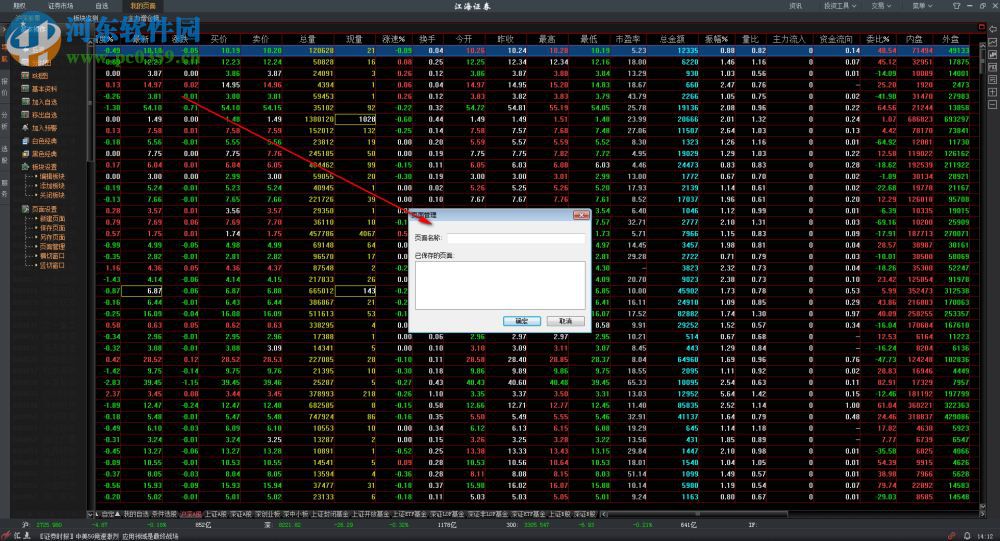The width and height of the screenshot is (1000, 541).
Task: Open the 服务 left vertical tab
Action: [4, 189]
